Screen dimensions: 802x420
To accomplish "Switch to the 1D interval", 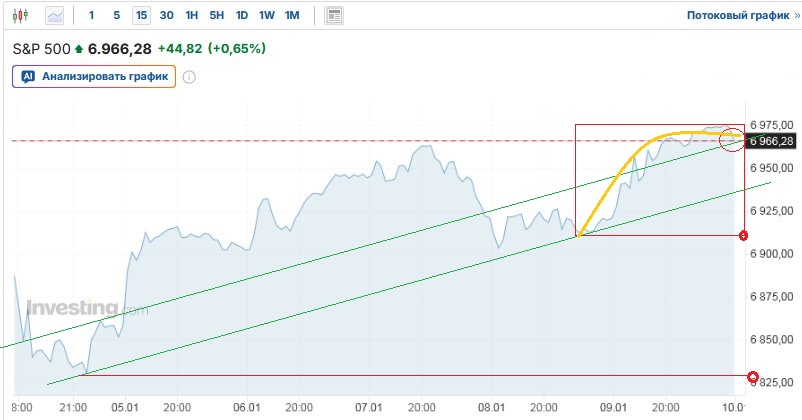I will coord(241,16).
